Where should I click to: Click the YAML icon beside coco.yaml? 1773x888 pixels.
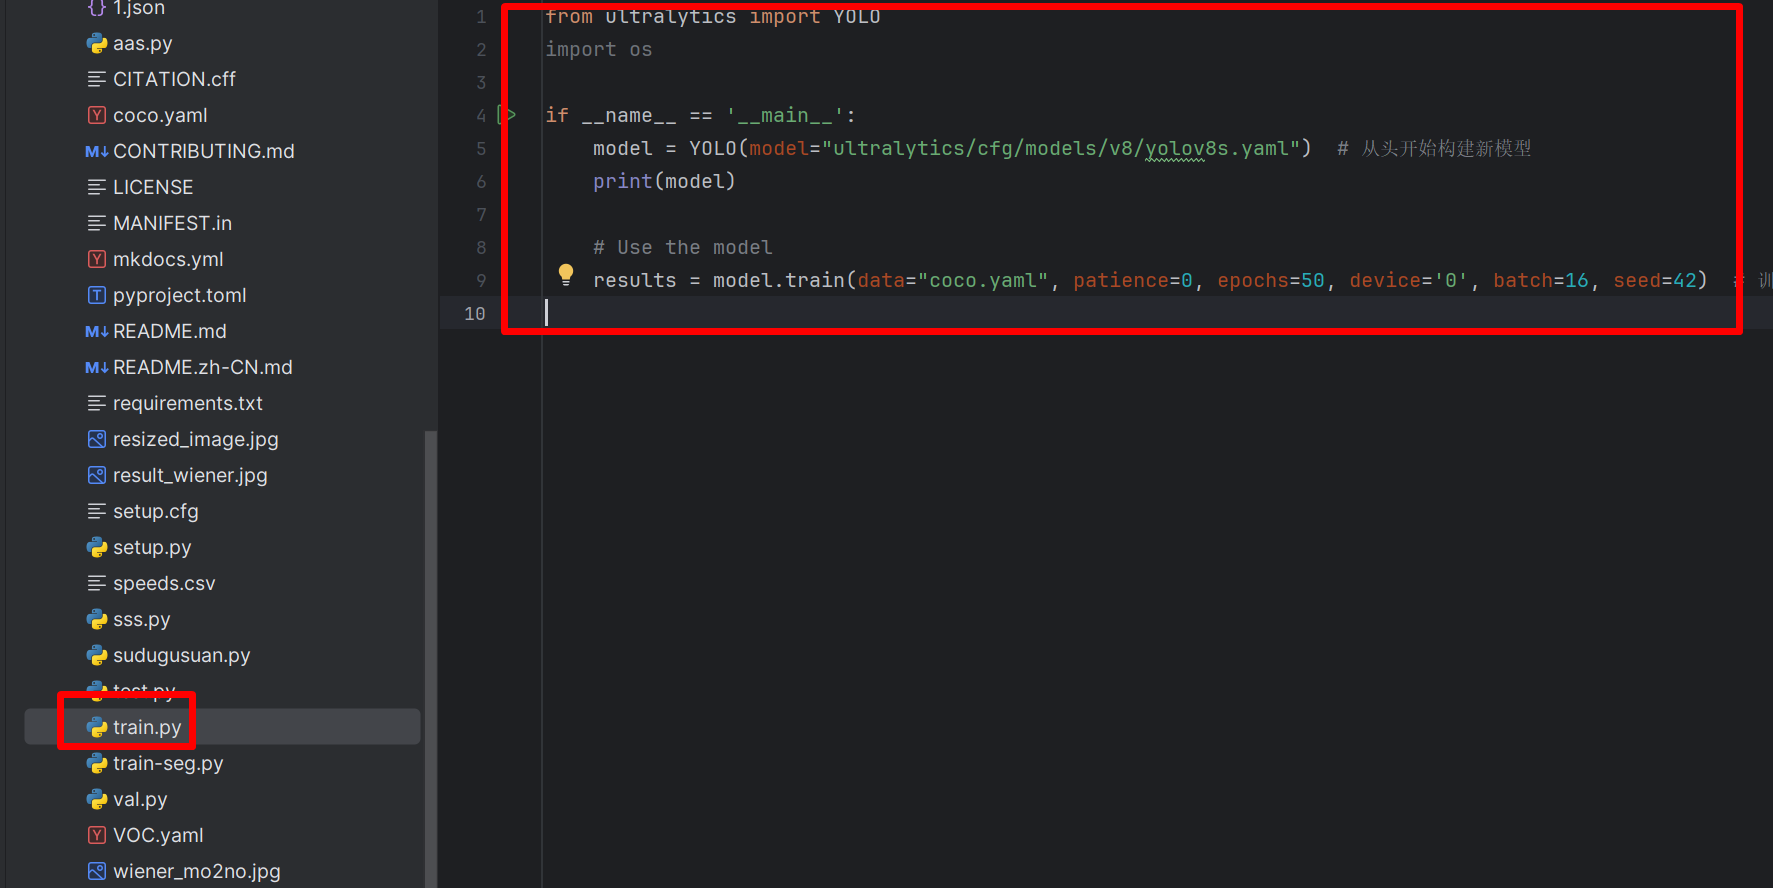[x=97, y=115]
